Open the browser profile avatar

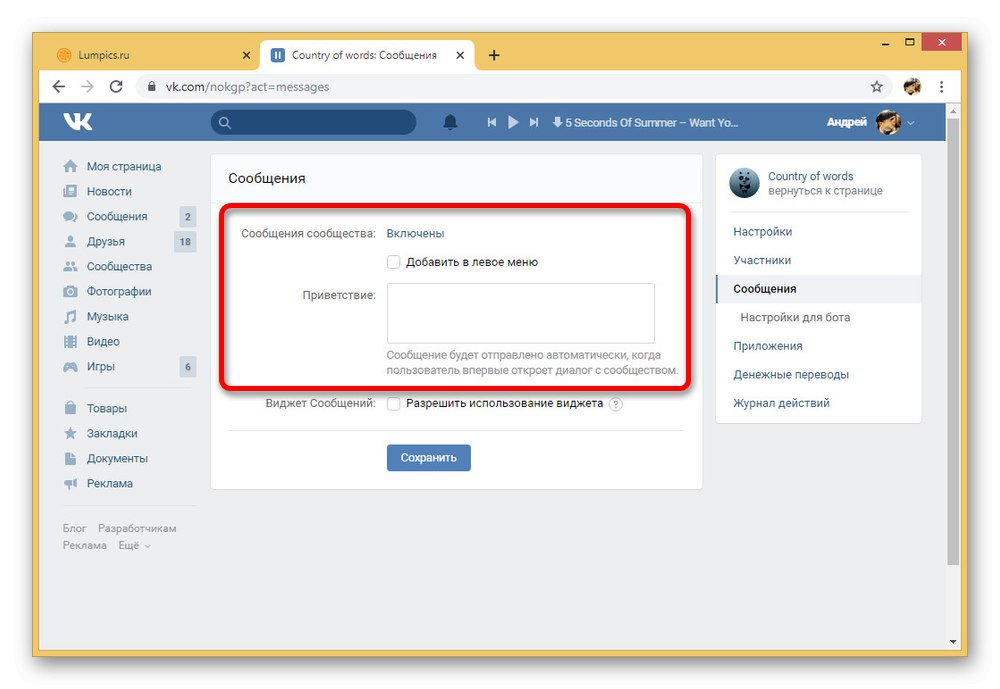[912, 87]
